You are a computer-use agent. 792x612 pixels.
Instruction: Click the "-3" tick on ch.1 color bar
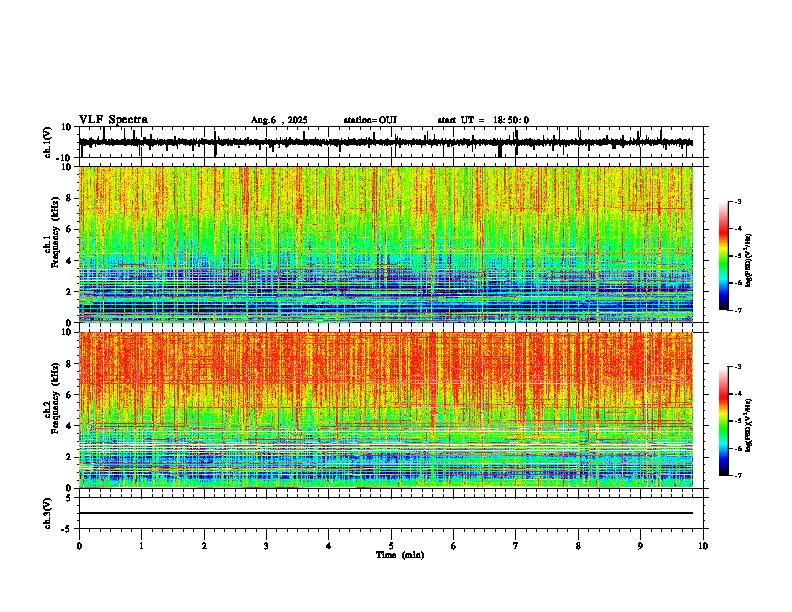[738, 202]
